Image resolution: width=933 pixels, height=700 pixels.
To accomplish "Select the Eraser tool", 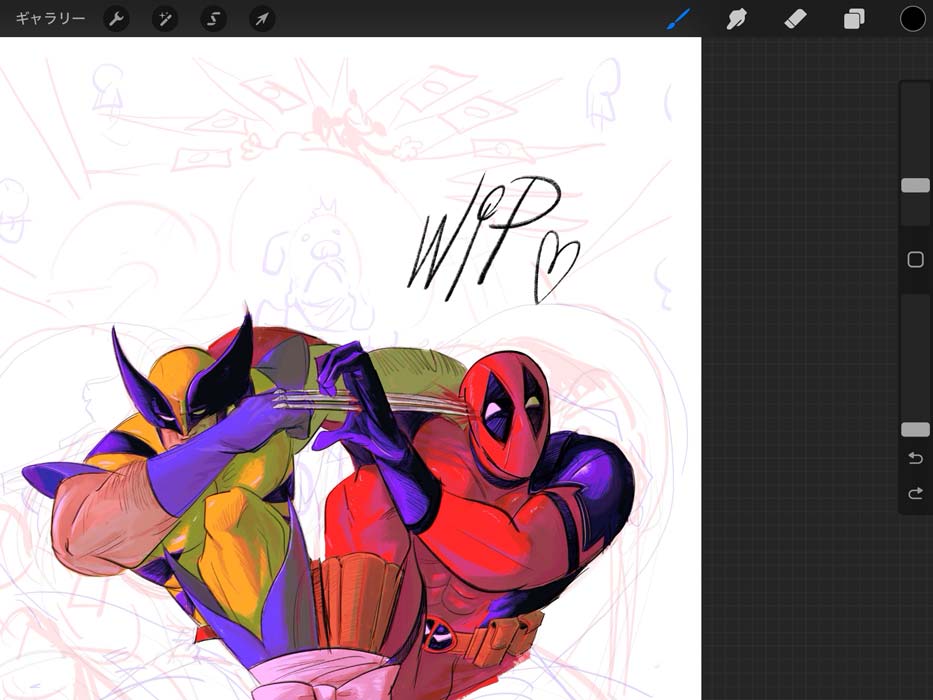I will (x=795, y=19).
